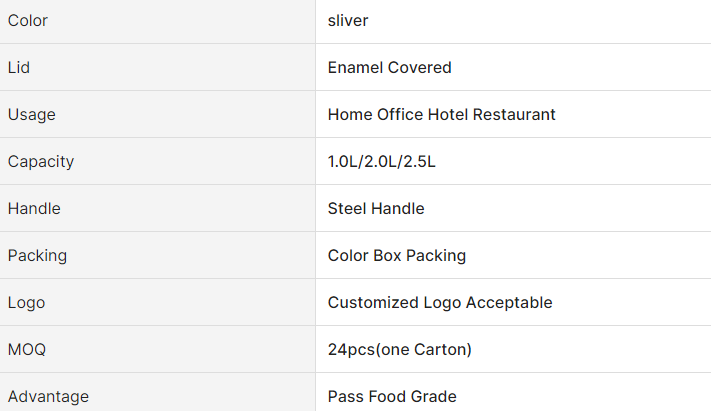Click the Capacity row label
This screenshot has width=711, height=411.
click(x=41, y=162)
